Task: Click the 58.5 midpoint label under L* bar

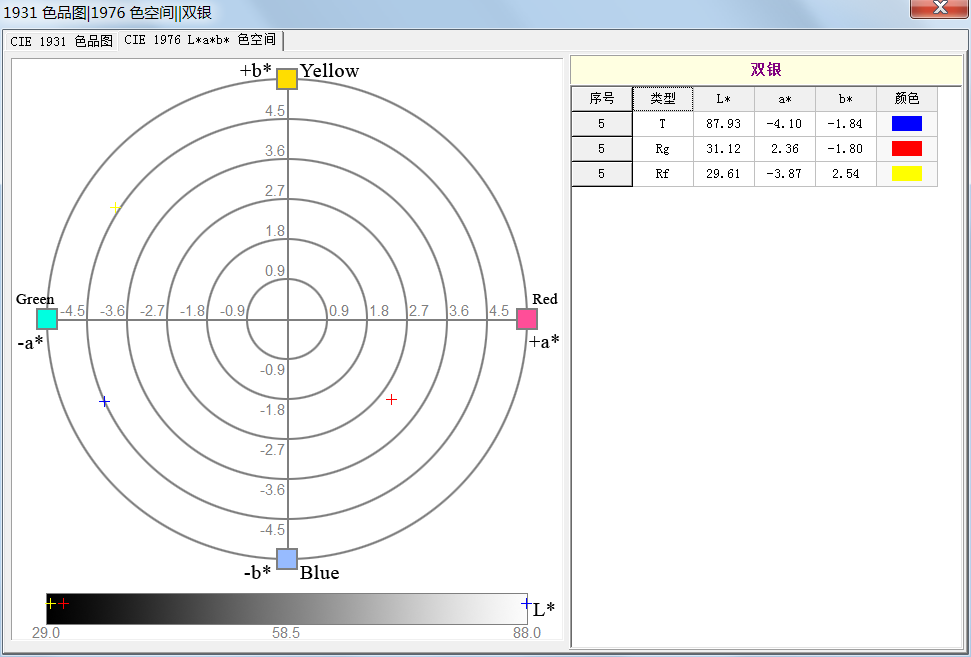Action: tap(286, 633)
